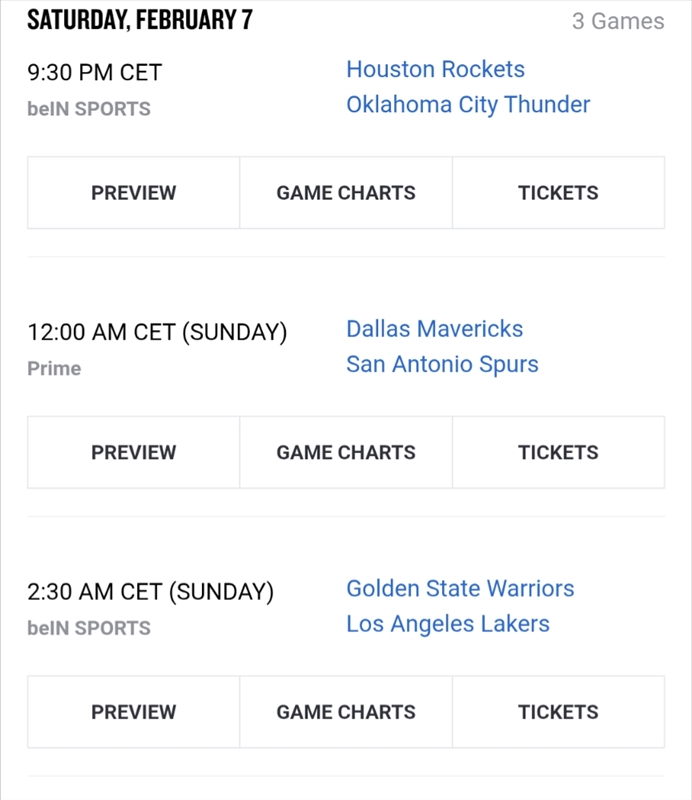The height and width of the screenshot is (800, 692).
Task: Open the Golden State Warriors team link
Action: coord(460,588)
